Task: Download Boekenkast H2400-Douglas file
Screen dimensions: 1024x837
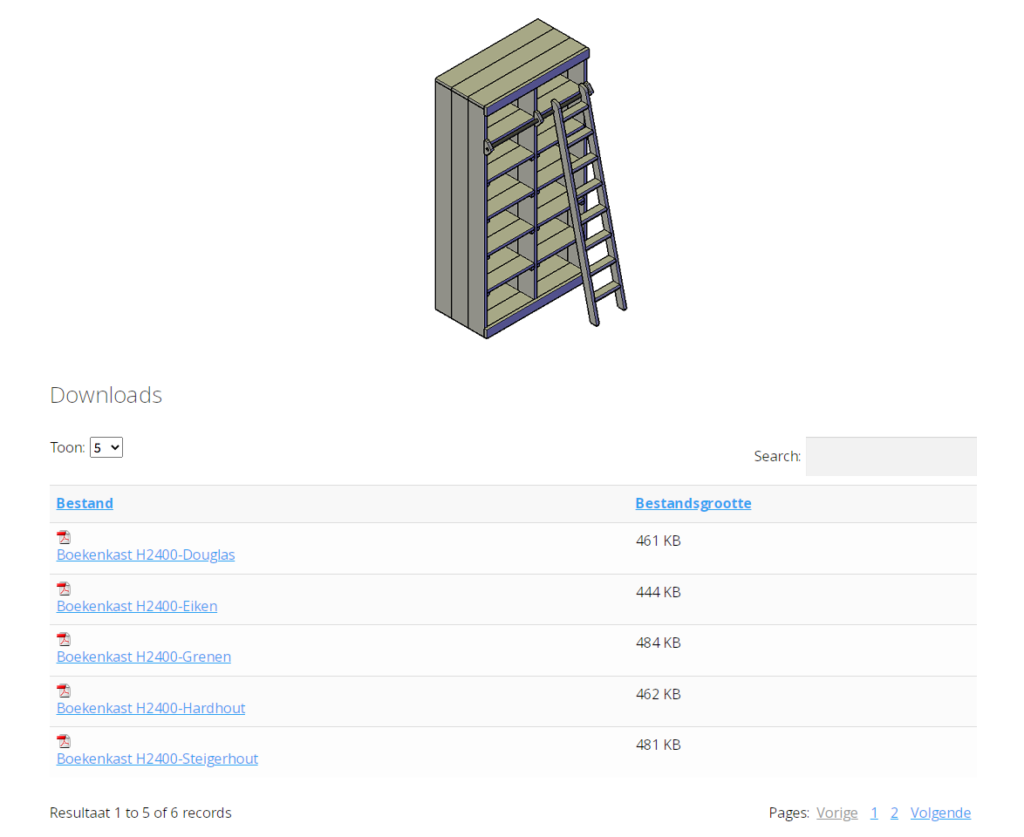Action: [146, 555]
